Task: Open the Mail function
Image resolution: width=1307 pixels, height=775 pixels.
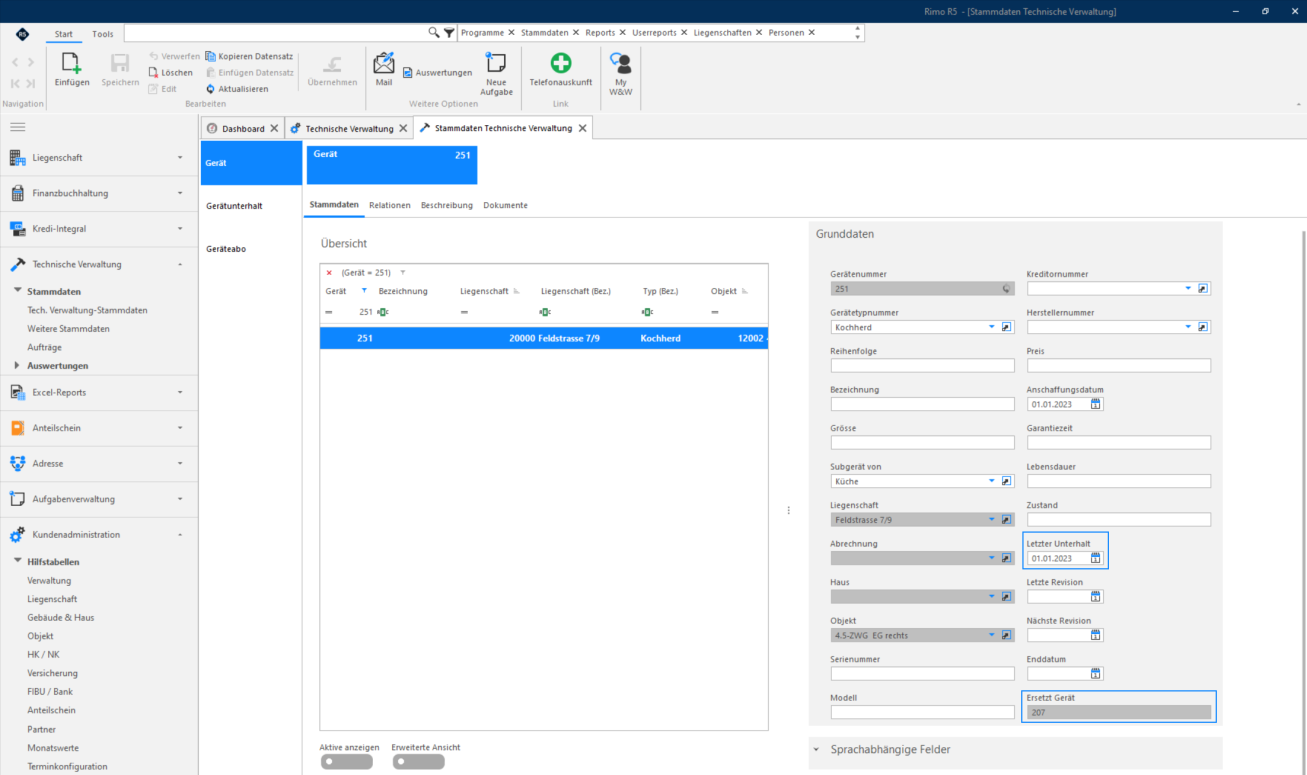Action: point(384,70)
